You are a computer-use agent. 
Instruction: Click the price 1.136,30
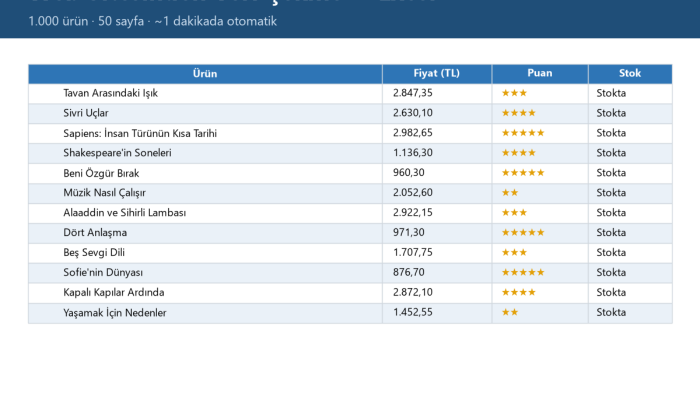pyautogui.click(x=412, y=153)
